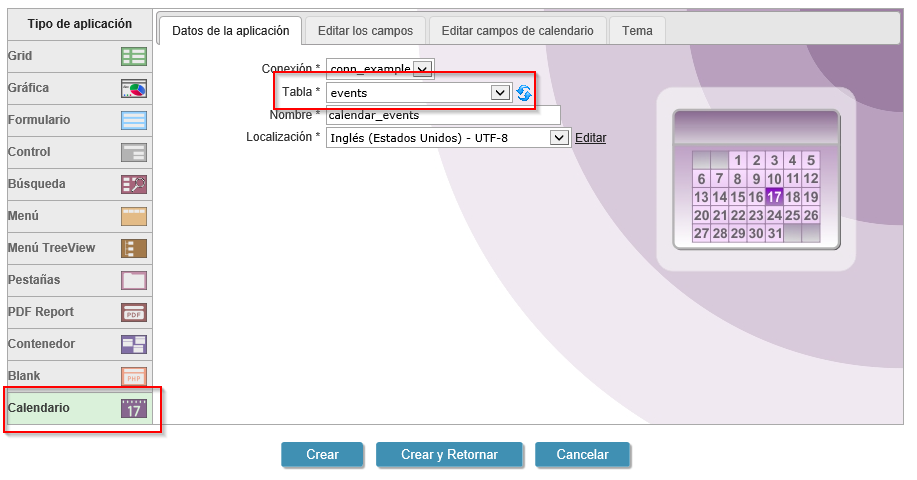Image resolution: width=917 pixels, height=480 pixels.
Task: Click the PDF Report icon
Action: point(134,313)
